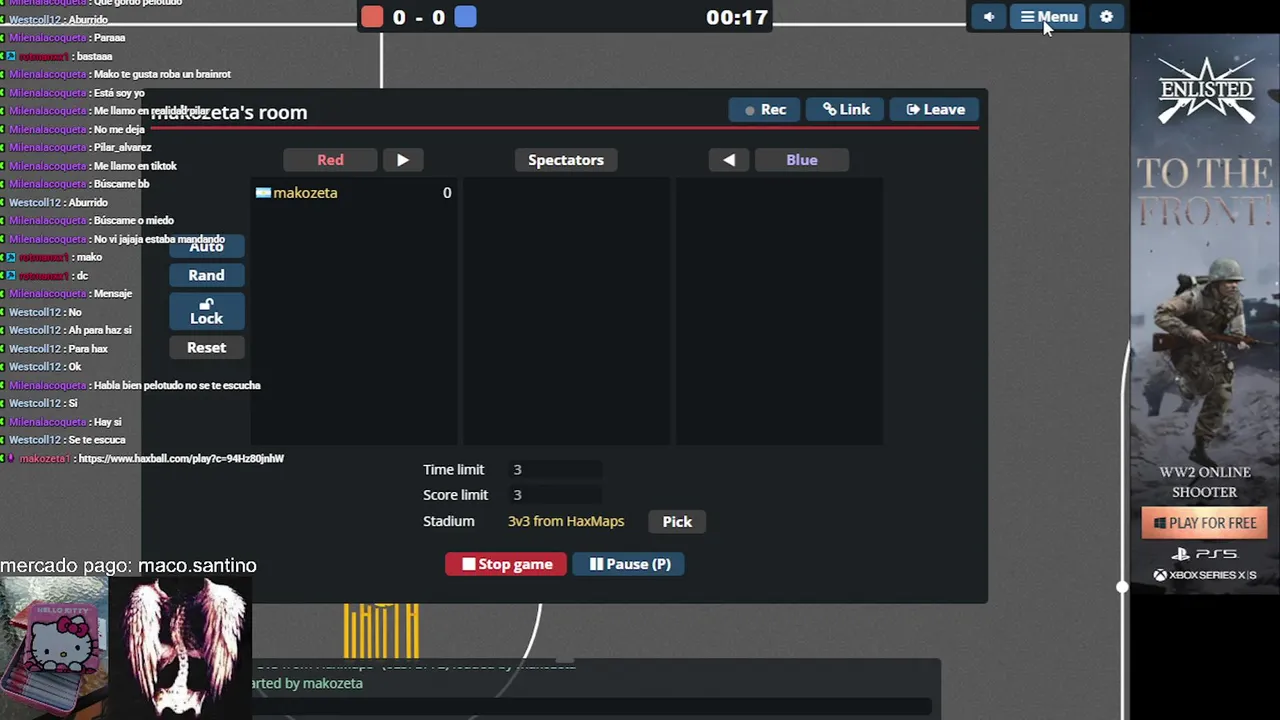This screenshot has width=1280, height=720.
Task: Toggle the team Lock button
Action: 206,311
